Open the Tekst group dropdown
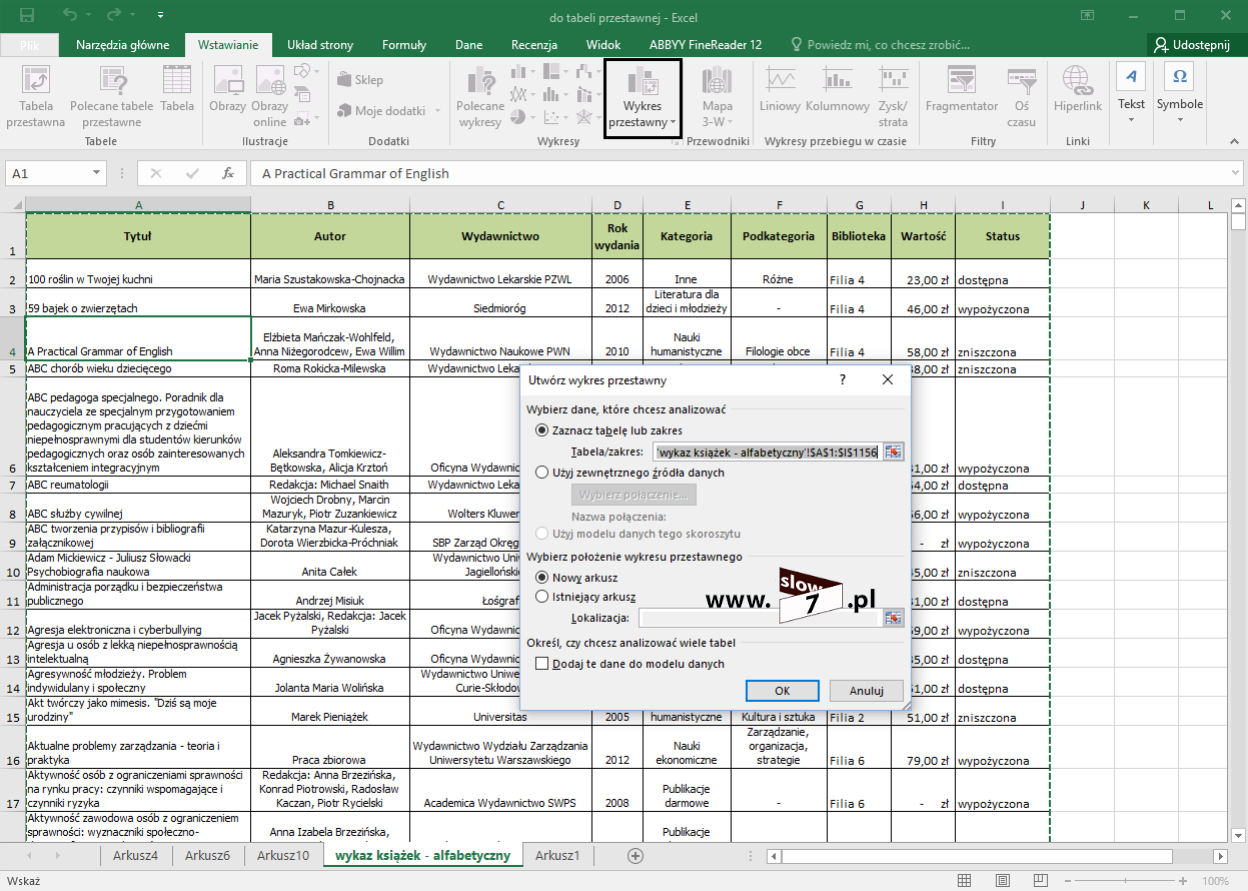 [1131, 121]
